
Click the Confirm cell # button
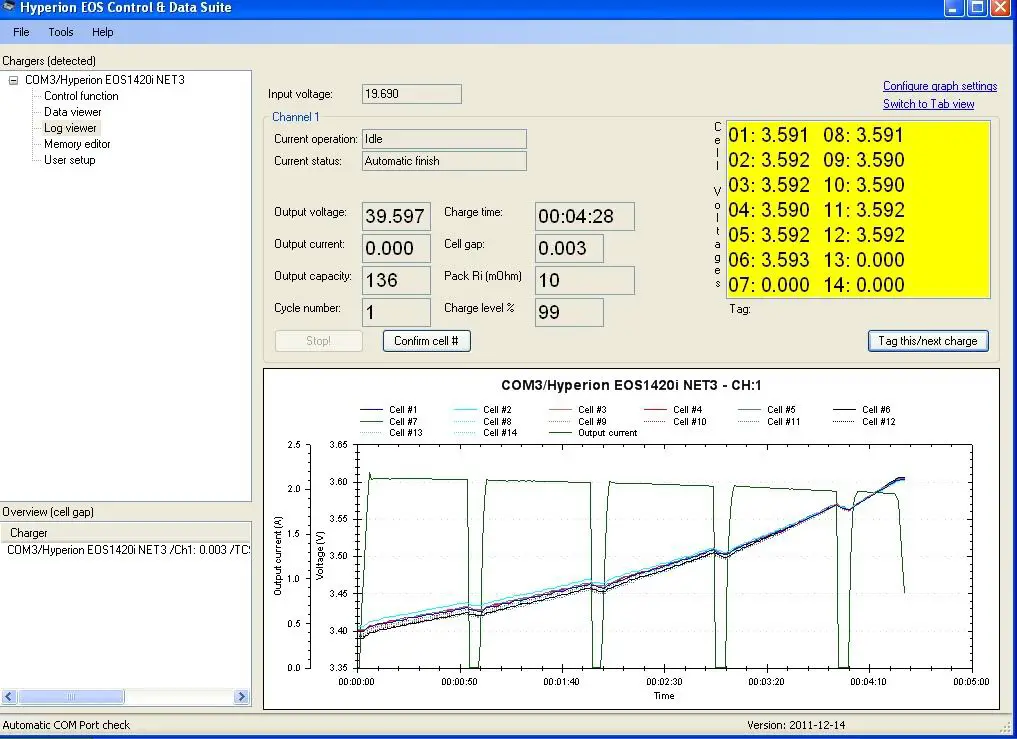coord(426,341)
